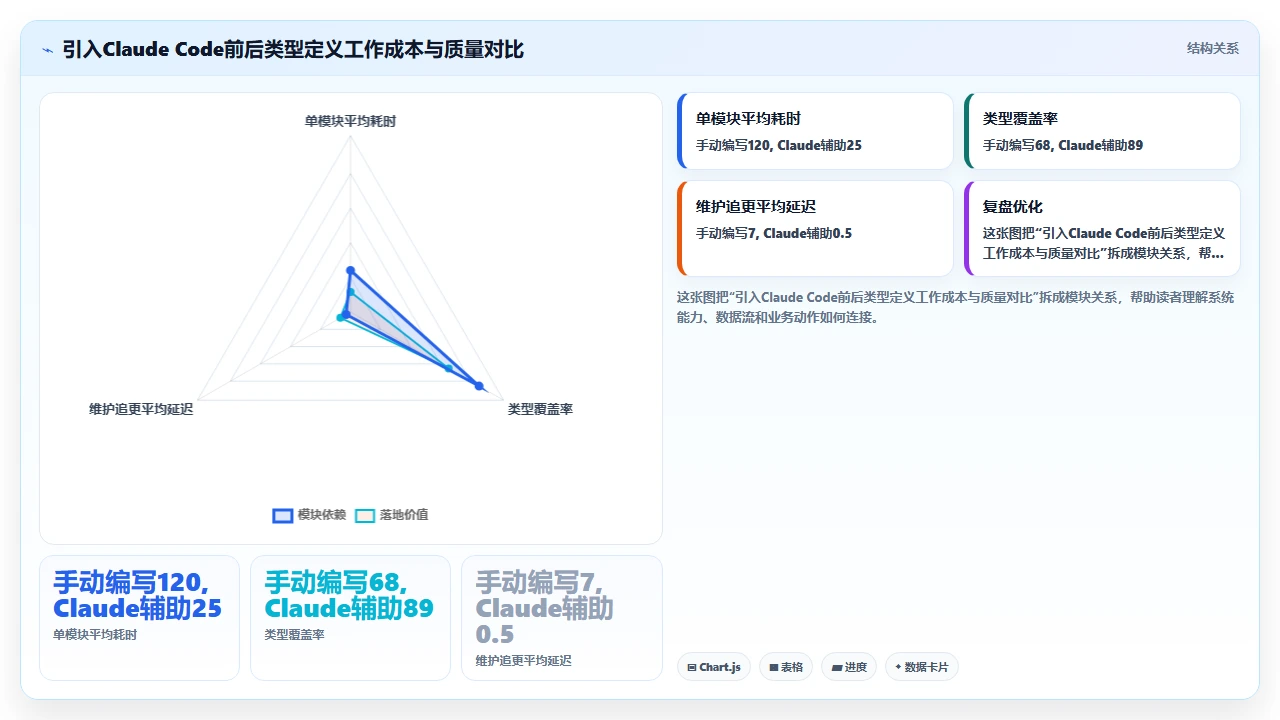Open the 单模块平均耗时 info card
The image size is (1280, 720).
pos(815,131)
